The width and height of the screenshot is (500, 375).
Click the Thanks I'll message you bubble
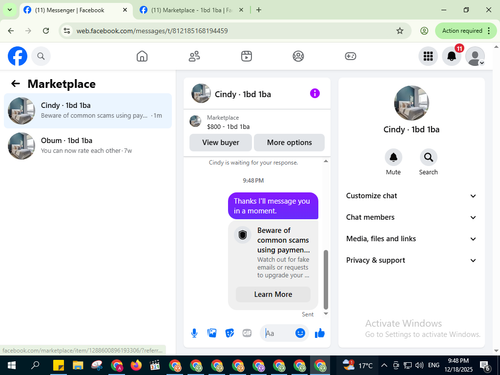coord(273,206)
